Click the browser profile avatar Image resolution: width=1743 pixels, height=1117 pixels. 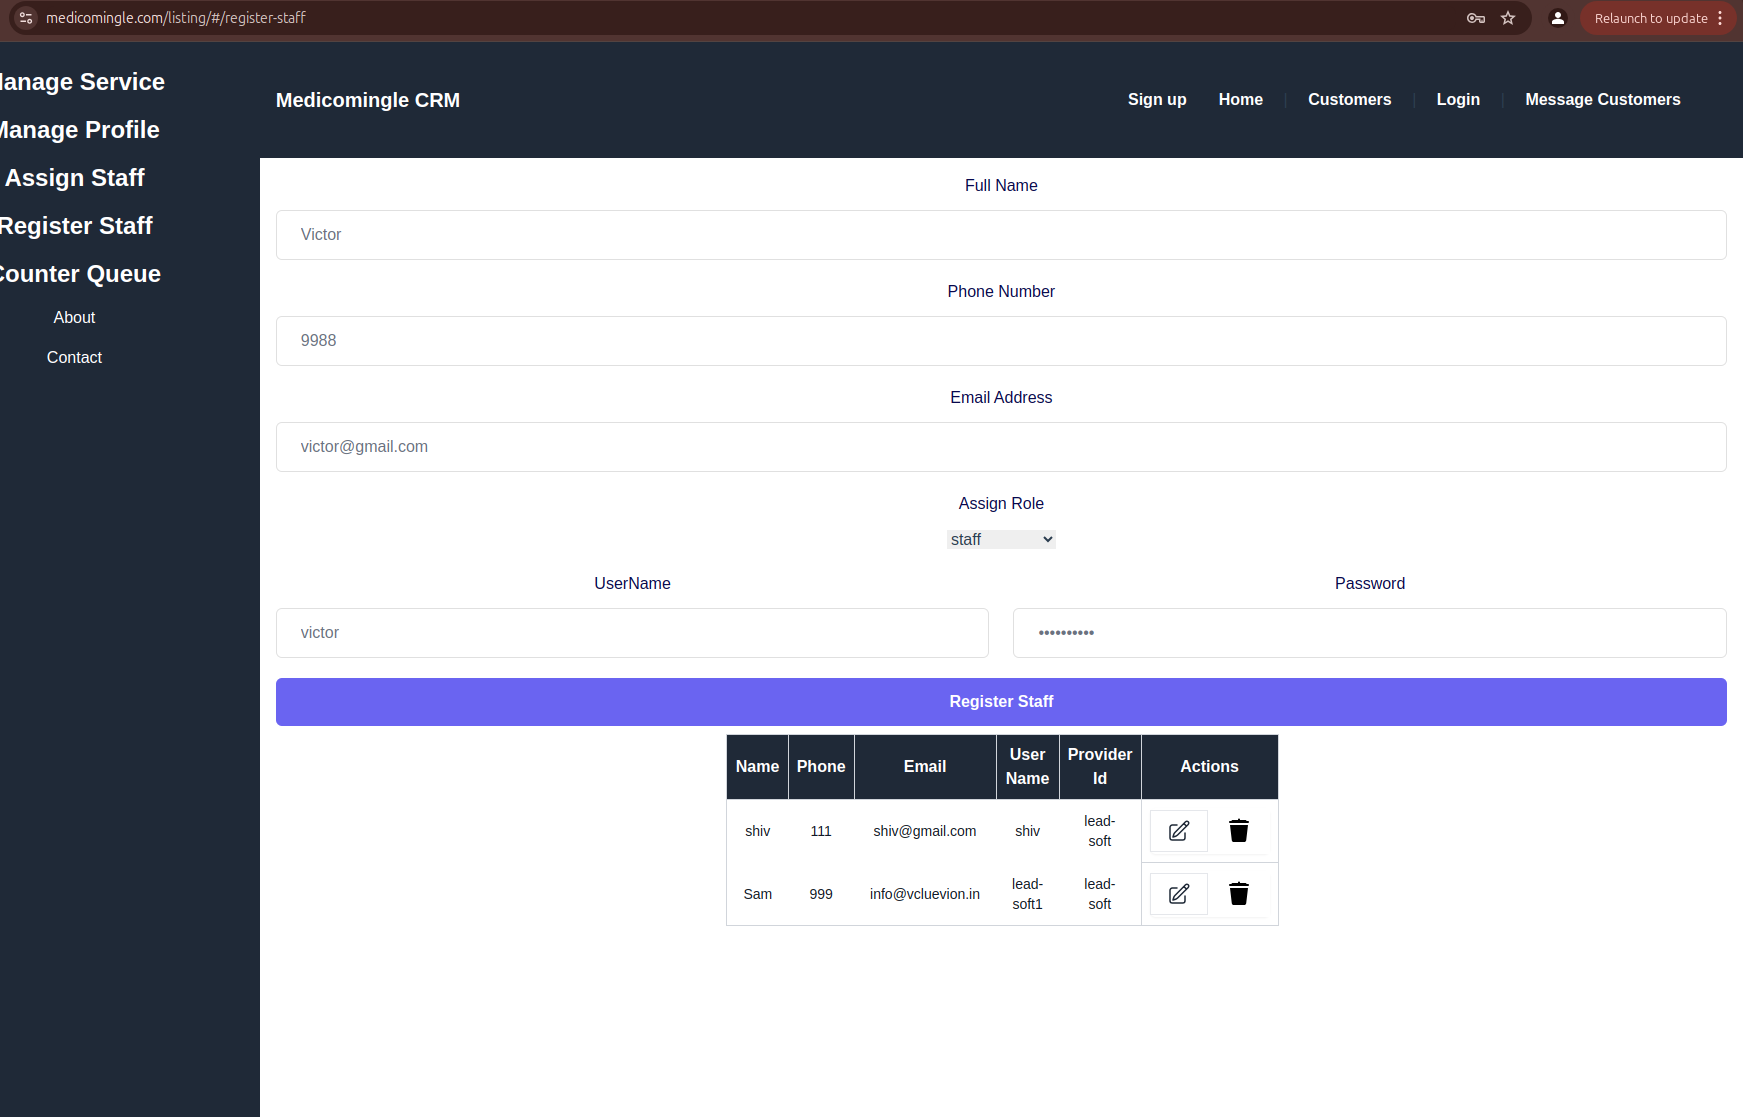coord(1557,18)
